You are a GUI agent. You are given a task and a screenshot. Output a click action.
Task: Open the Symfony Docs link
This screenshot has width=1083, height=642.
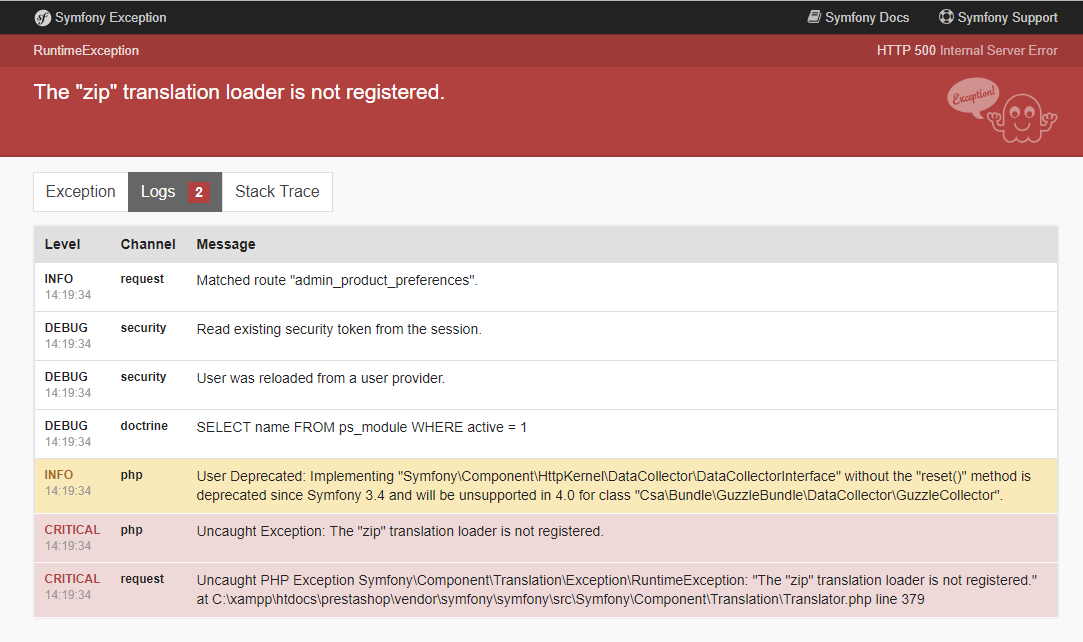tap(866, 17)
